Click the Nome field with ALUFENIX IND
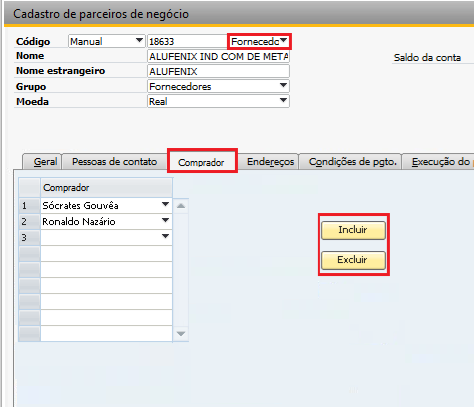Viewport: 474px width, 408px height. 218,56
